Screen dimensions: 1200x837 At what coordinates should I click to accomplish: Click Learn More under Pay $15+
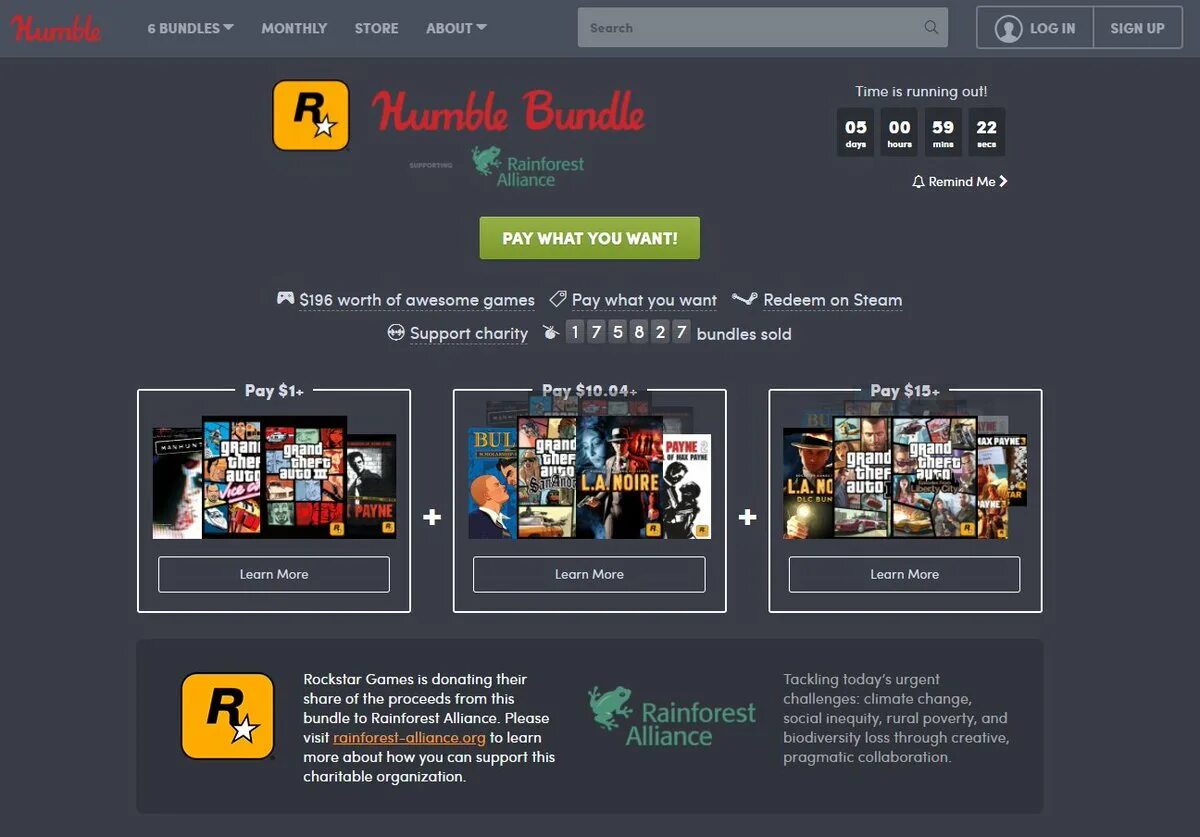905,574
